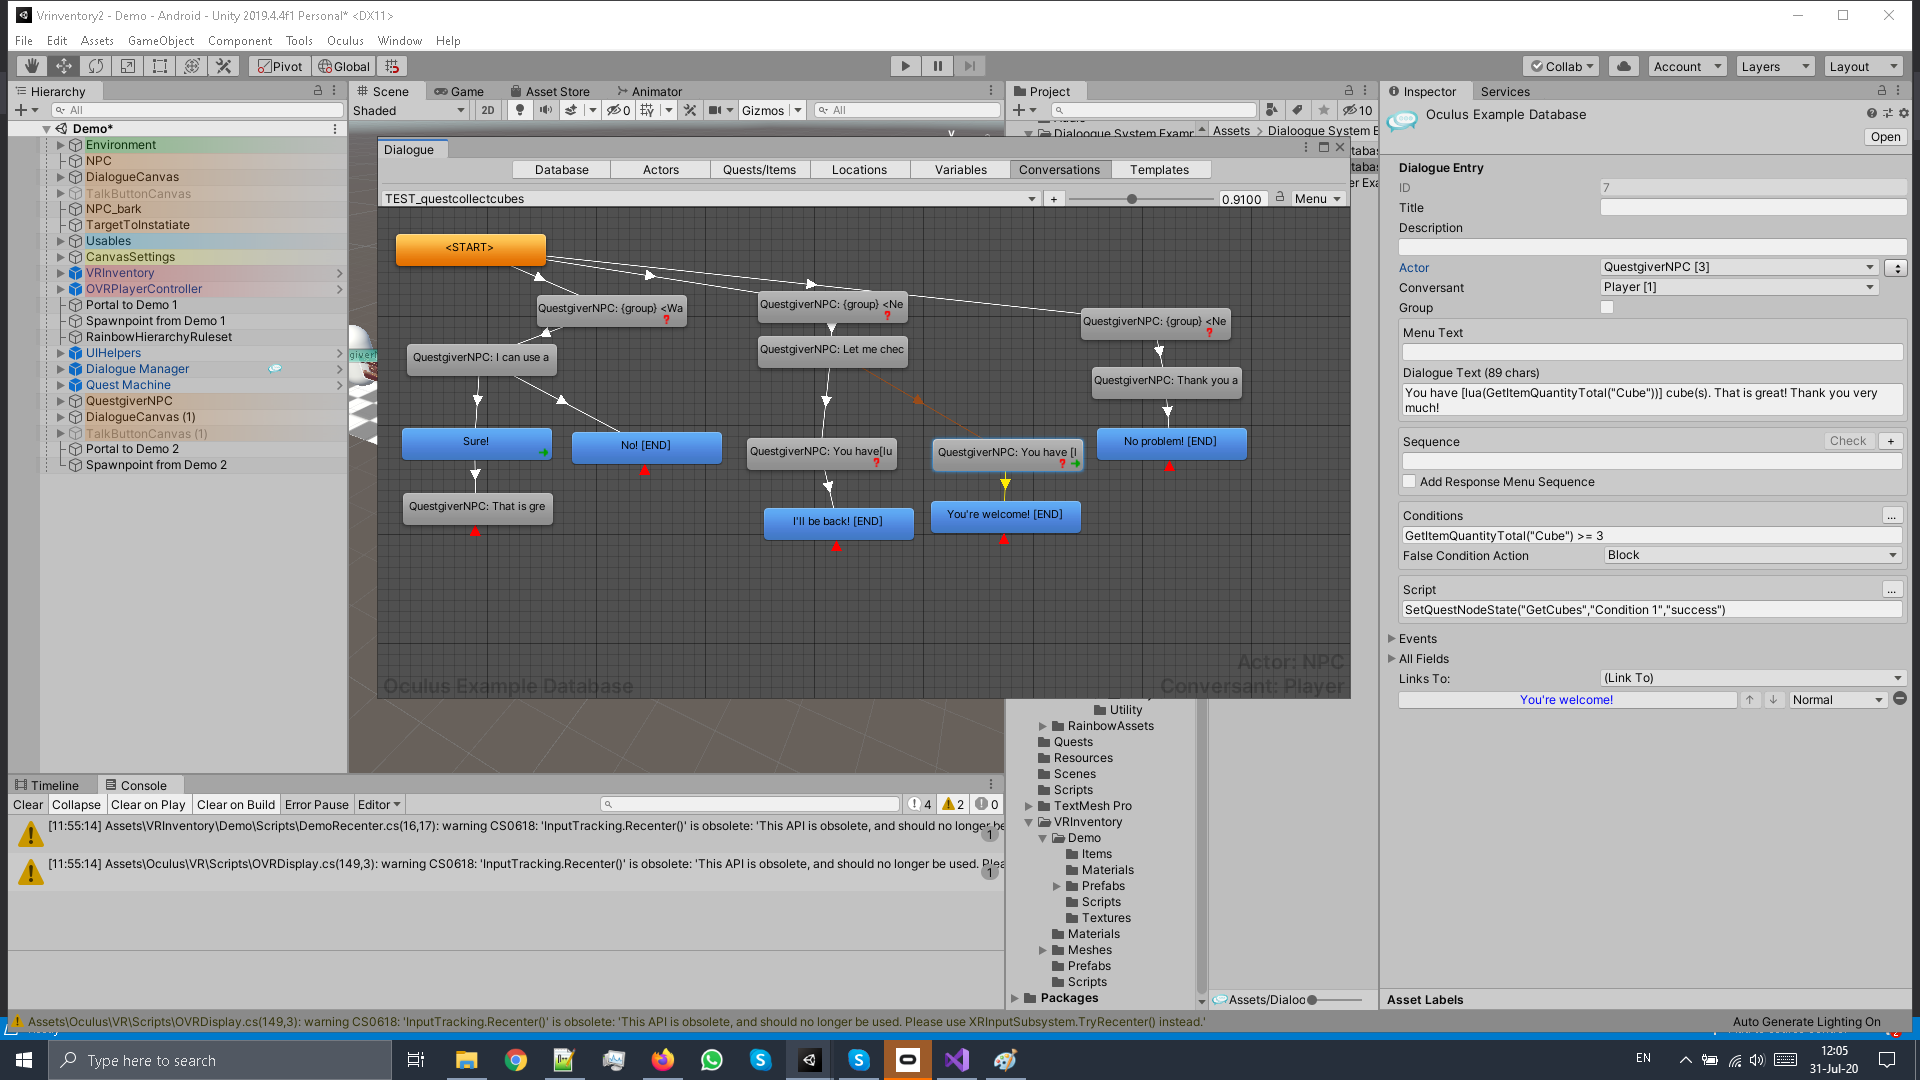Toggle scene lighting bulb icon
This screenshot has height=1080, width=1920.
[x=519, y=110]
